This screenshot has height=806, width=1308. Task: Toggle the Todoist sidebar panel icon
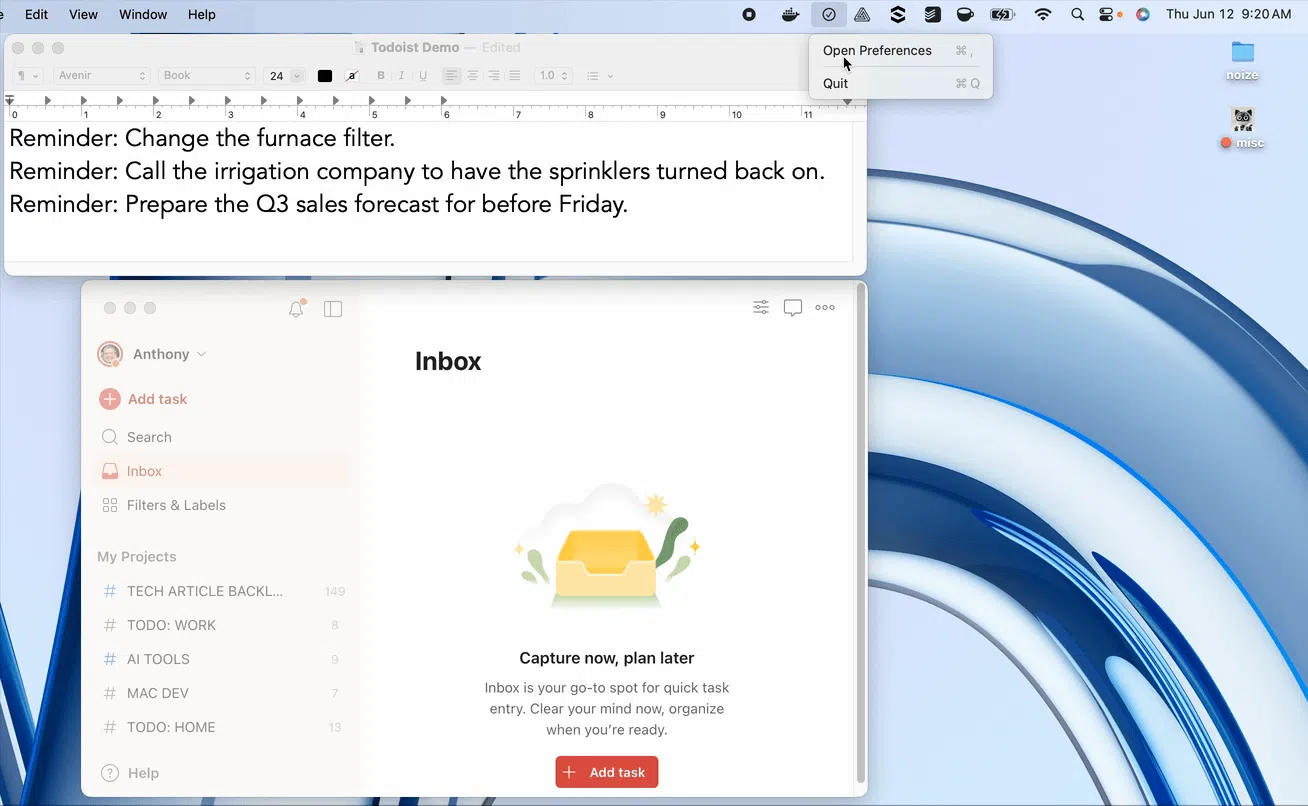333,309
